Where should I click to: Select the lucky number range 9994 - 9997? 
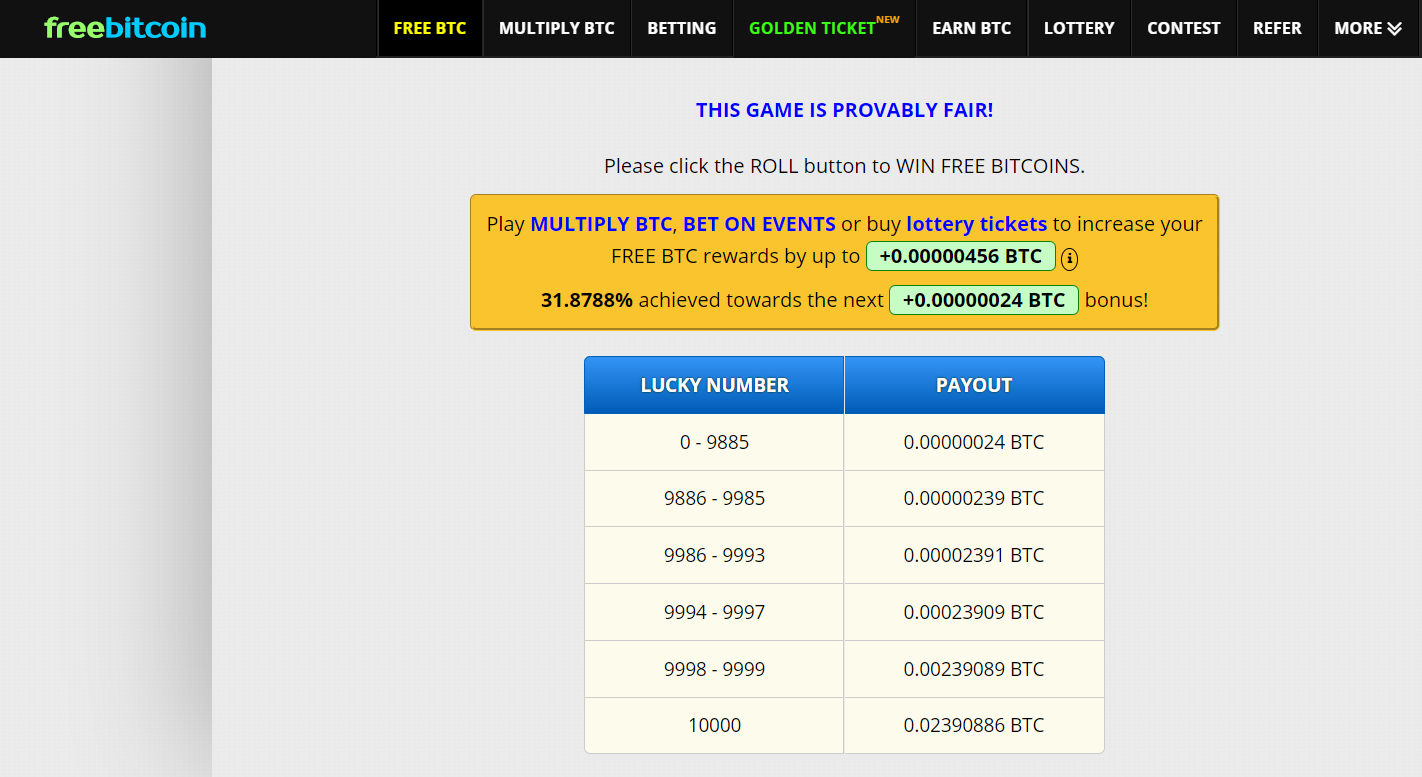(714, 612)
